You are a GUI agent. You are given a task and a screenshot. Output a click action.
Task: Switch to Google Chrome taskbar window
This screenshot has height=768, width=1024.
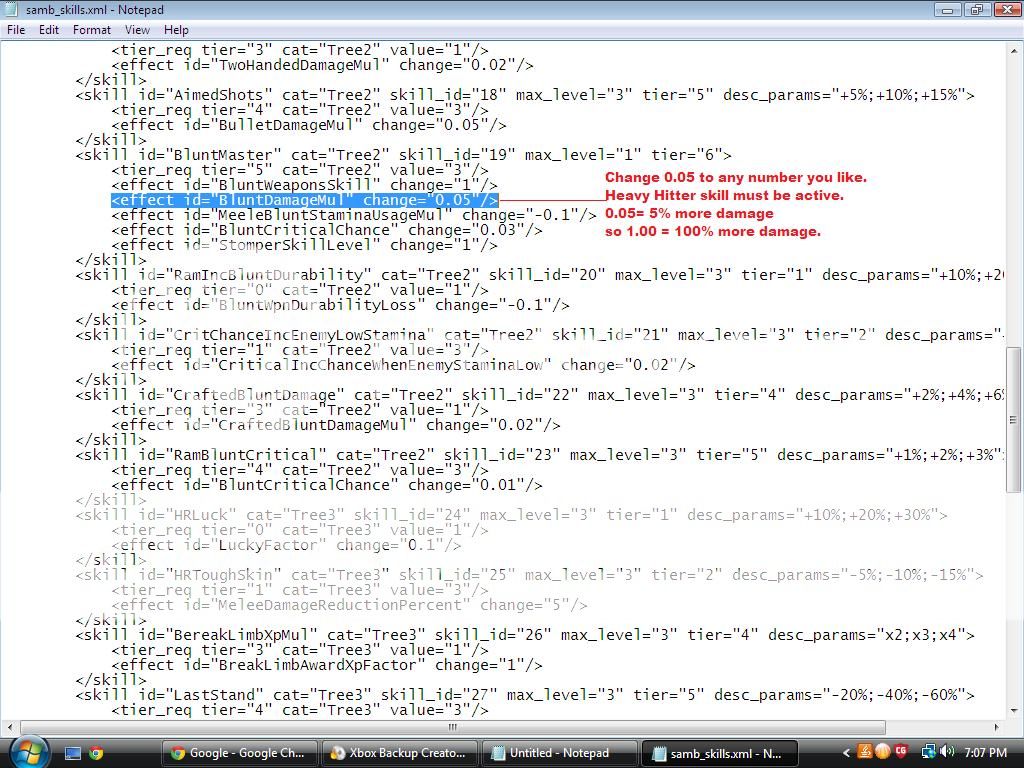pos(240,753)
